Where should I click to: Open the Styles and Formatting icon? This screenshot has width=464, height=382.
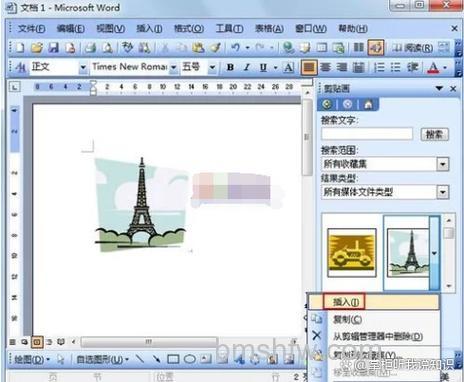click(x=21, y=68)
